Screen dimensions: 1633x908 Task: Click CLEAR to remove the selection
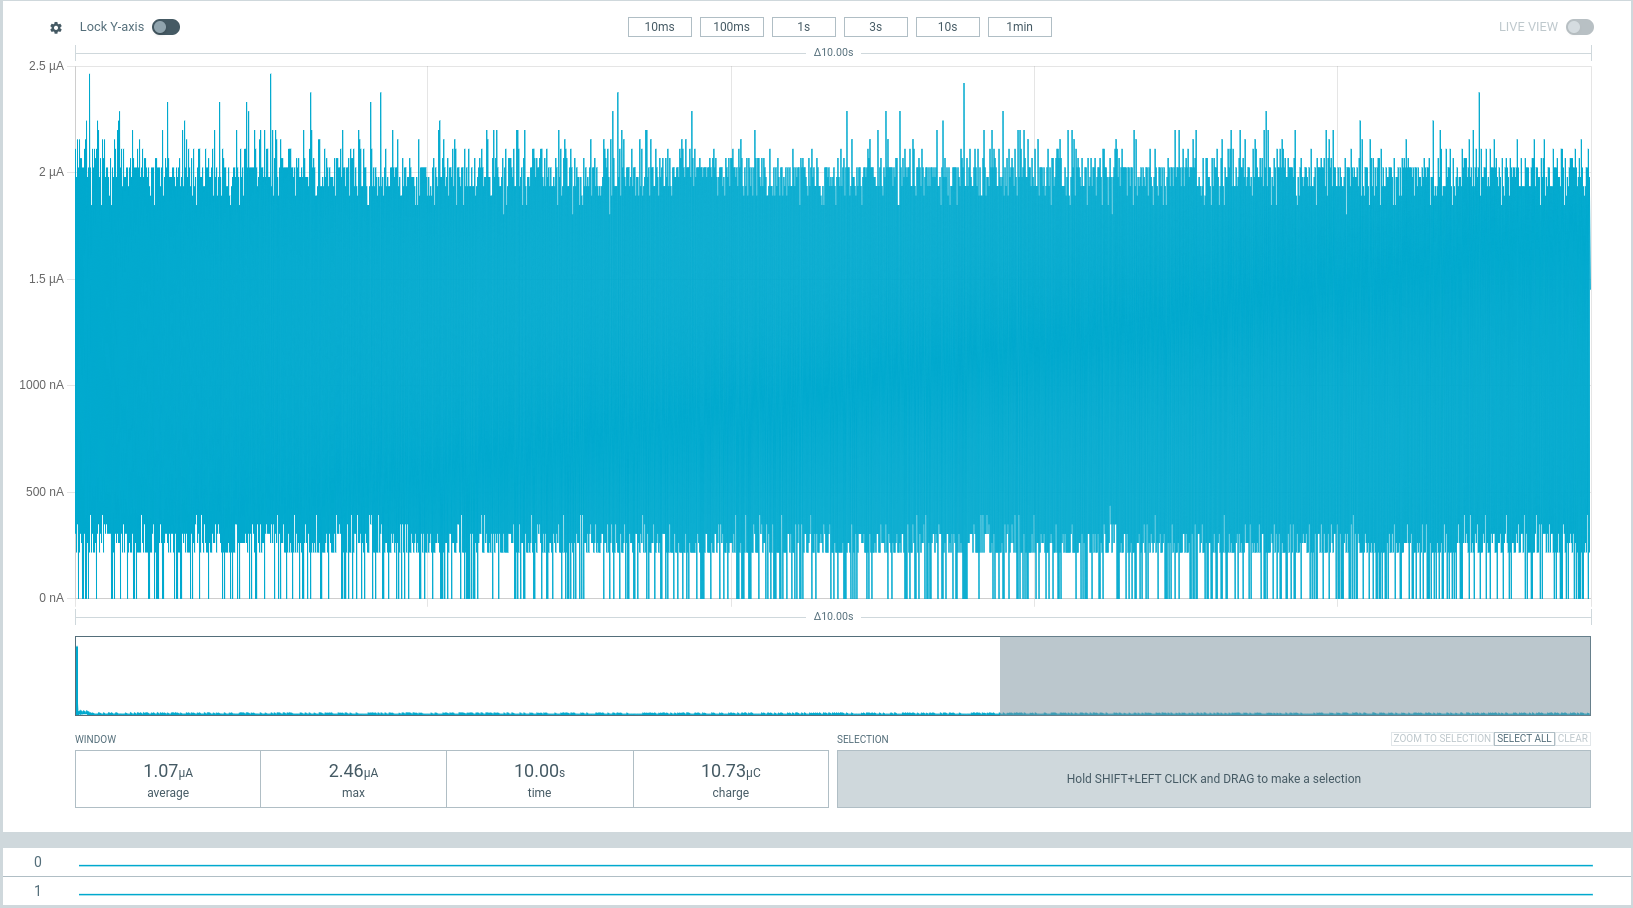click(1573, 738)
